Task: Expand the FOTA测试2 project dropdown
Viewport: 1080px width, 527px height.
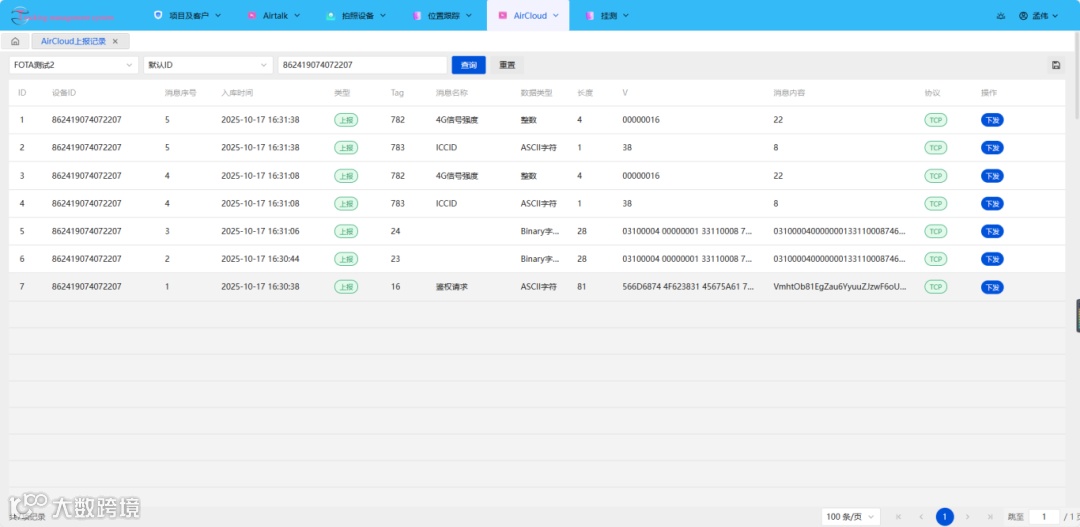Action: [74, 65]
